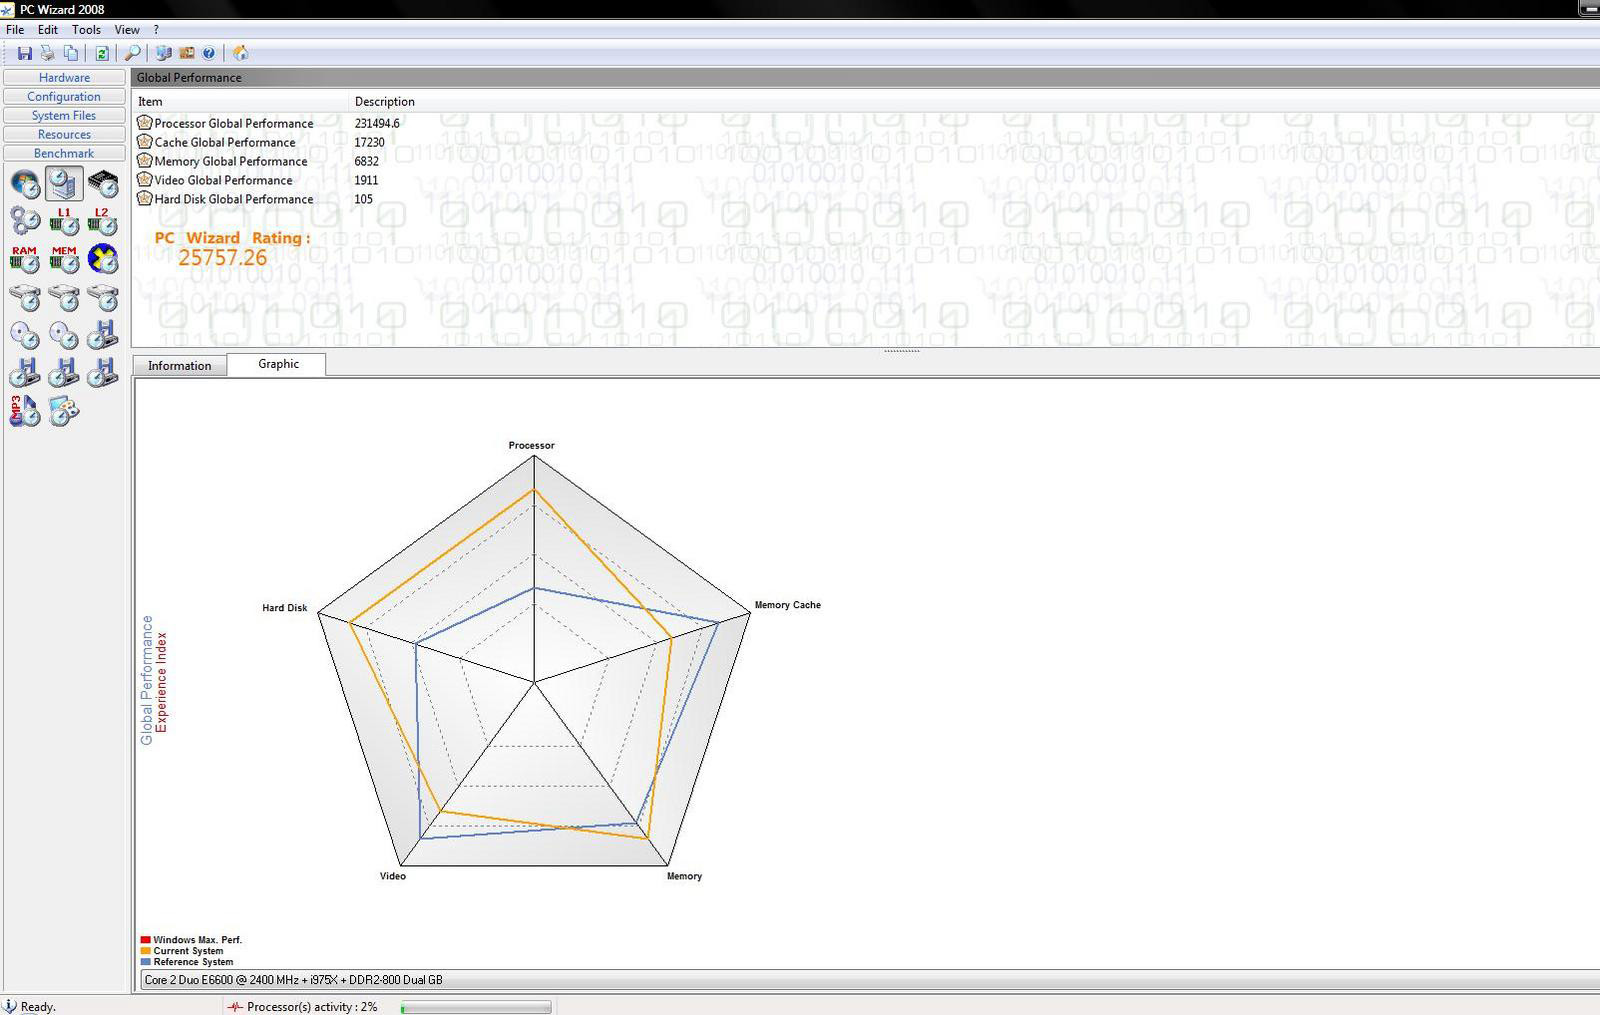This screenshot has width=1600, height=1015.
Task: Launch the MP3 compression benchmark icon
Action: click(25, 411)
